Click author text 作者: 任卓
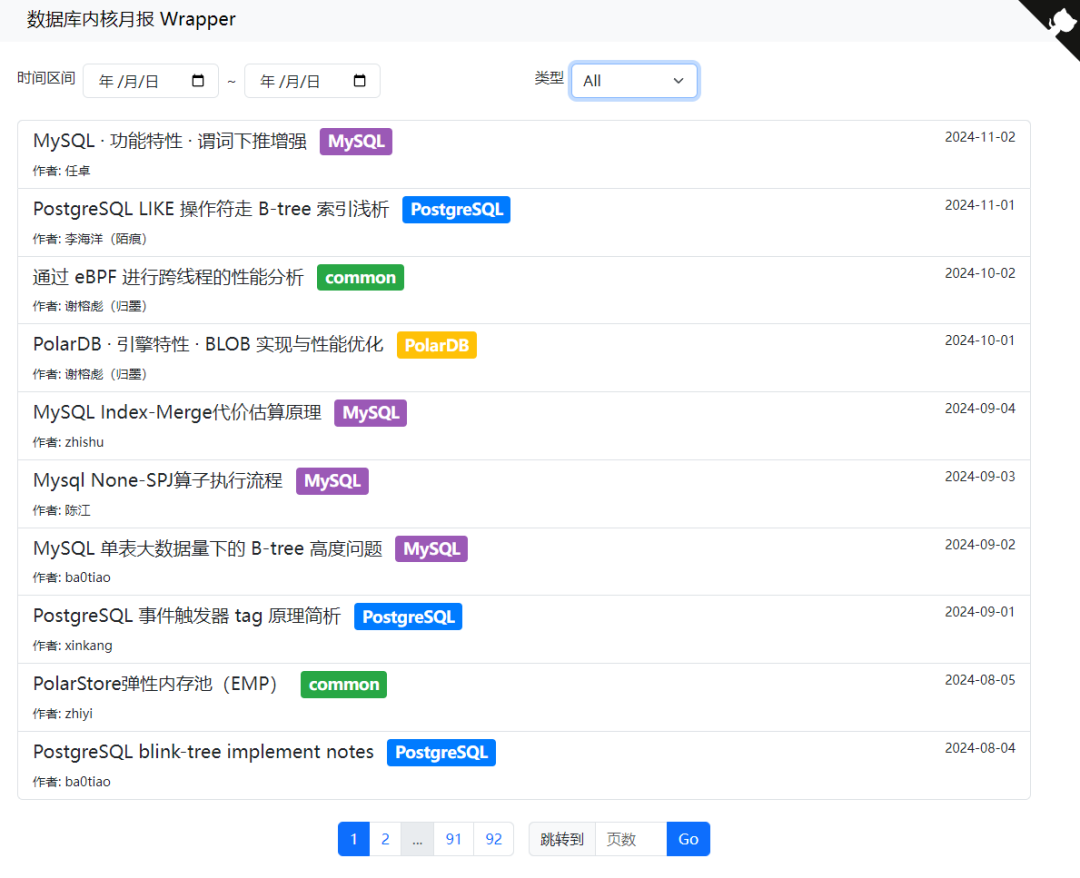The image size is (1080, 878). (61, 171)
